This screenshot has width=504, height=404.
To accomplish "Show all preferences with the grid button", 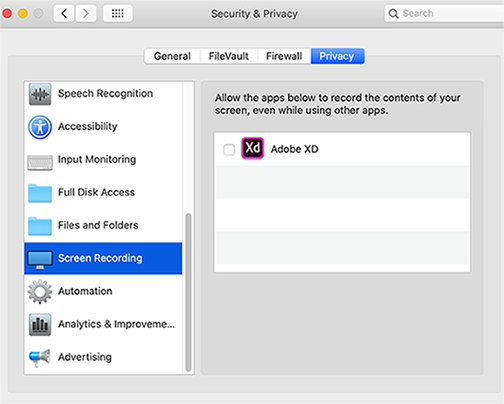I will 118,13.
